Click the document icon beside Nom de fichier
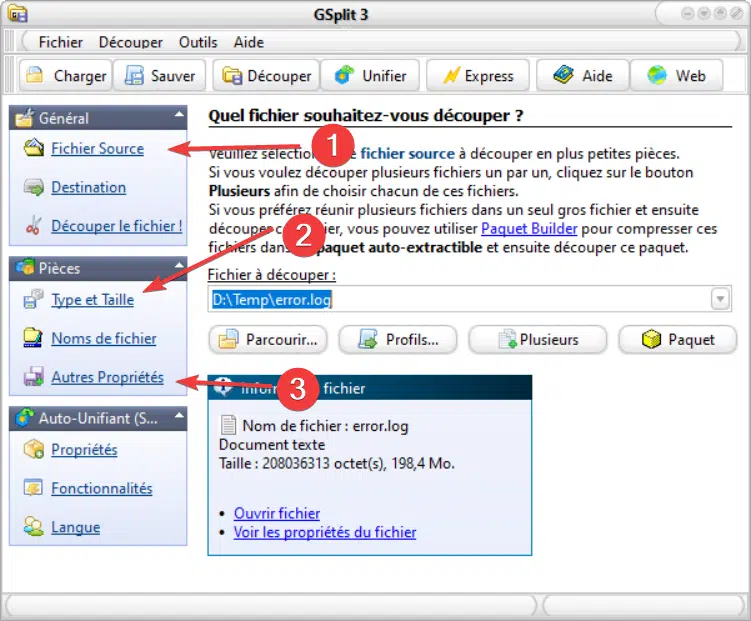This screenshot has width=751, height=621. [x=228, y=425]
